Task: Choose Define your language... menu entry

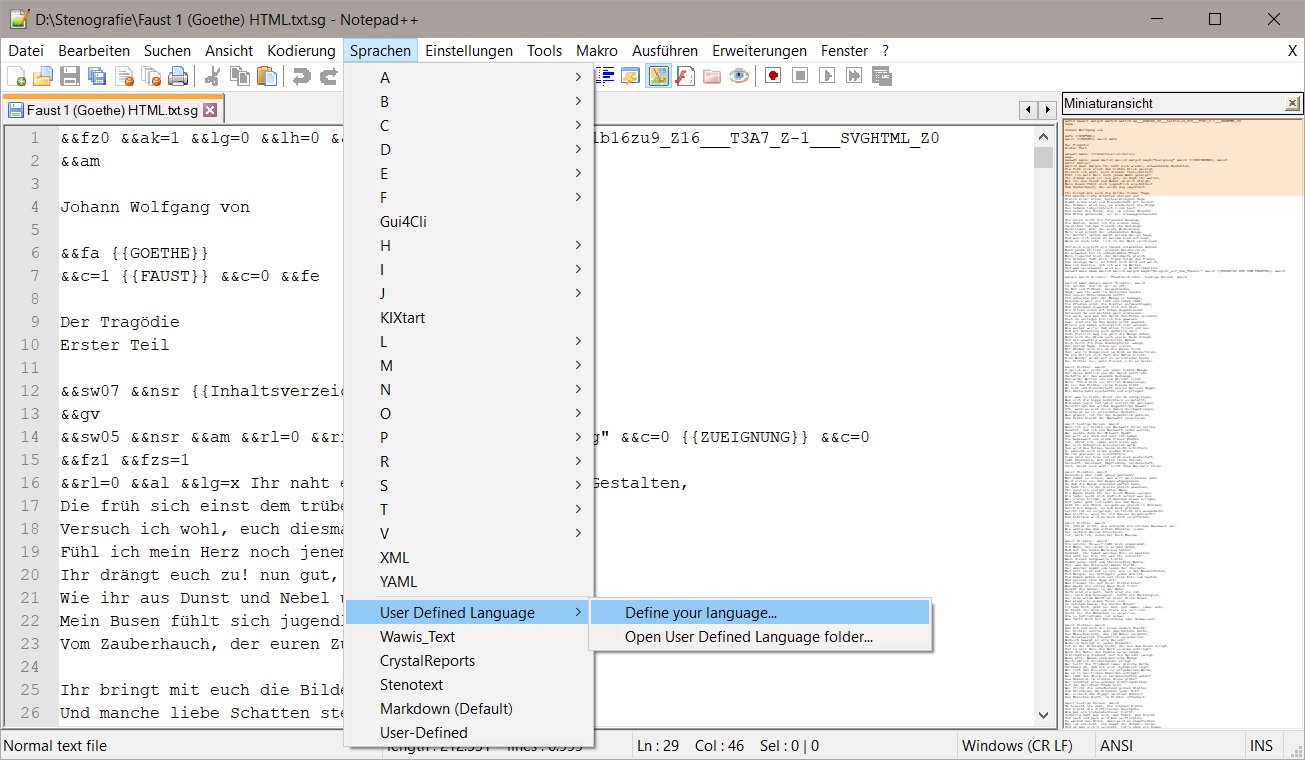Action: click(x=700, y=613)
